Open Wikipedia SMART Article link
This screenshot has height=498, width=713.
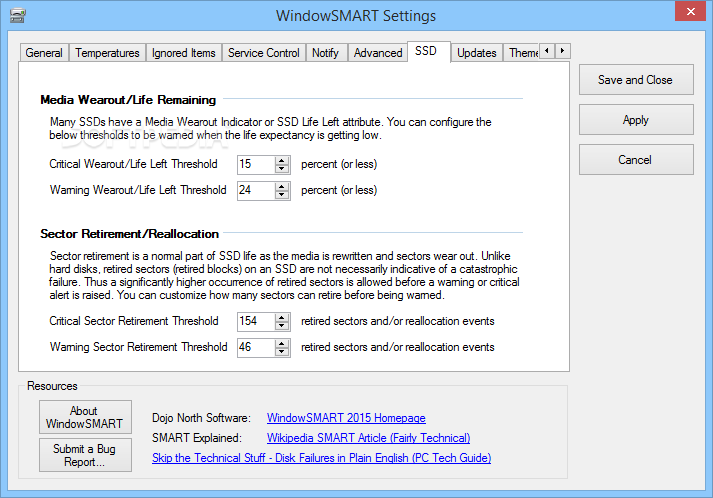[368, 438]
